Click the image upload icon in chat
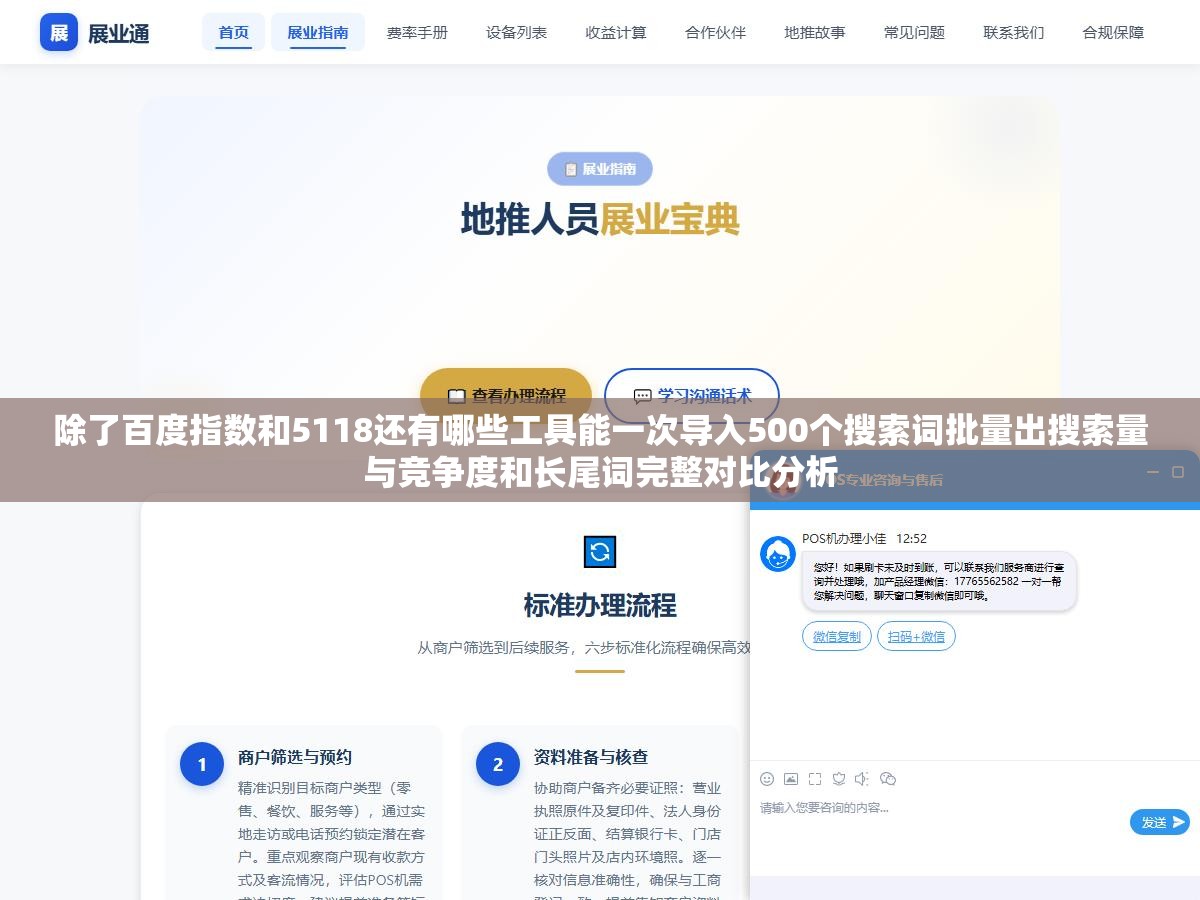 click(x=791, y=778)
